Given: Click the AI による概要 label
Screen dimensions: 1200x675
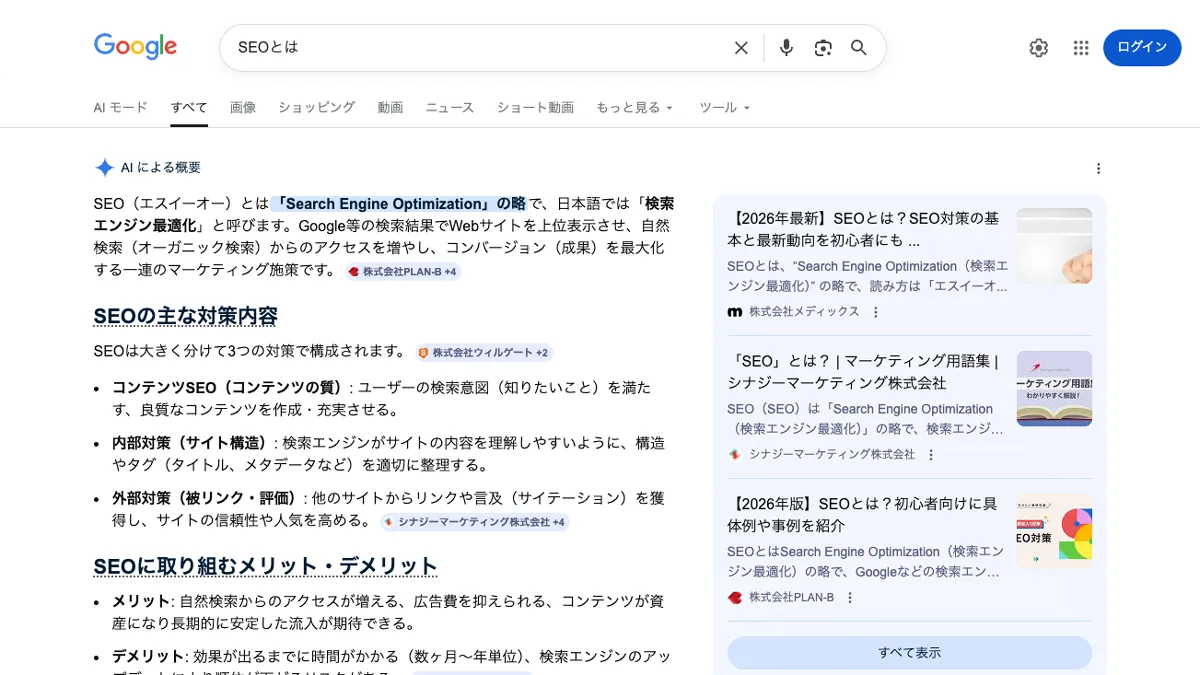Looking at the screenshot, I should tap(161, 168).
